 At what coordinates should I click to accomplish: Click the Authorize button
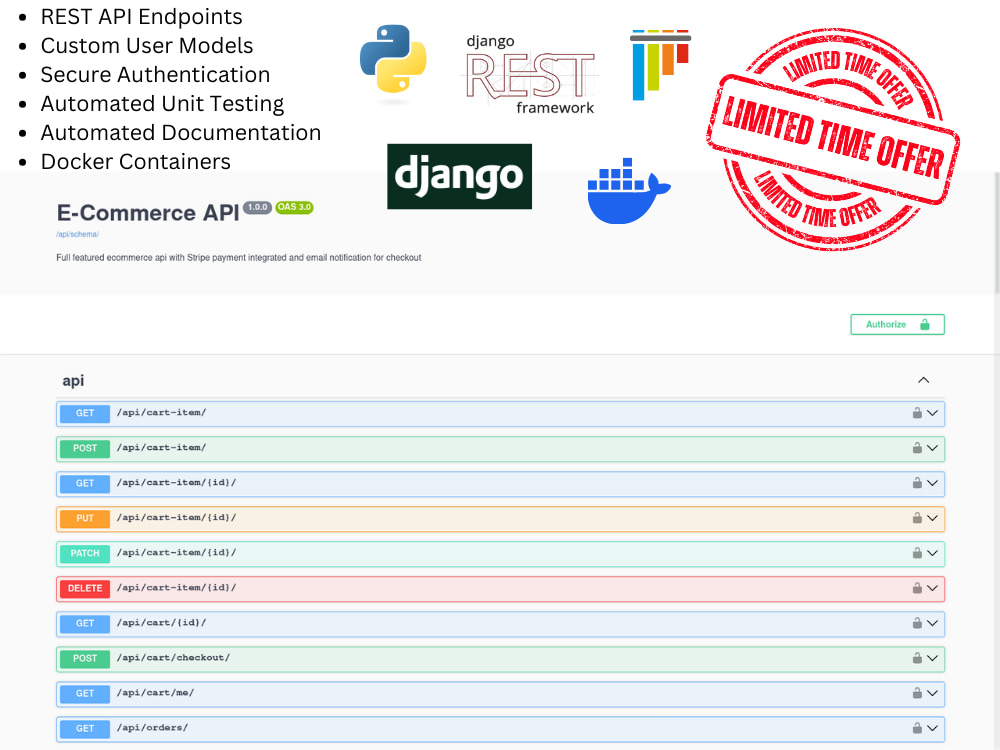coord(897,324)
